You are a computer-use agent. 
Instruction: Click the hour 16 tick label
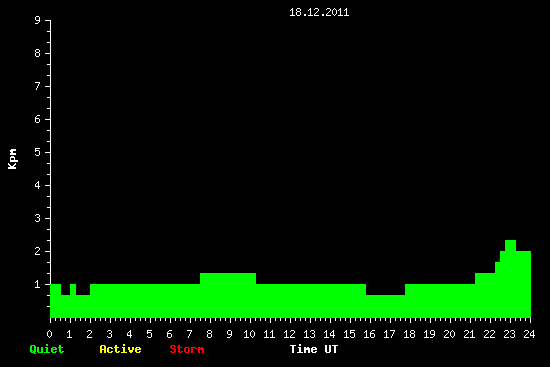369,334
